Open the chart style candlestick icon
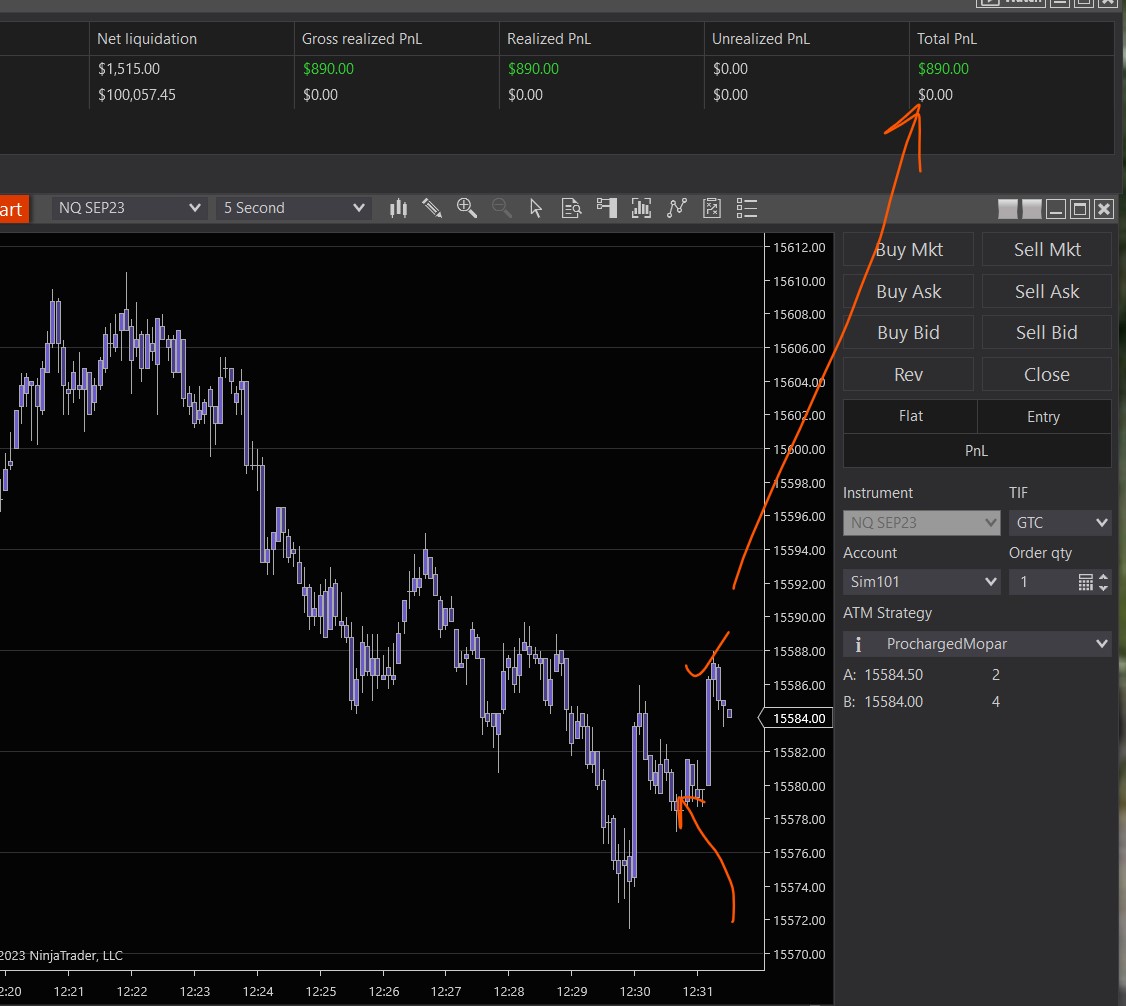This screenshot has width=1126, height=1006. [x=399, y=208]
